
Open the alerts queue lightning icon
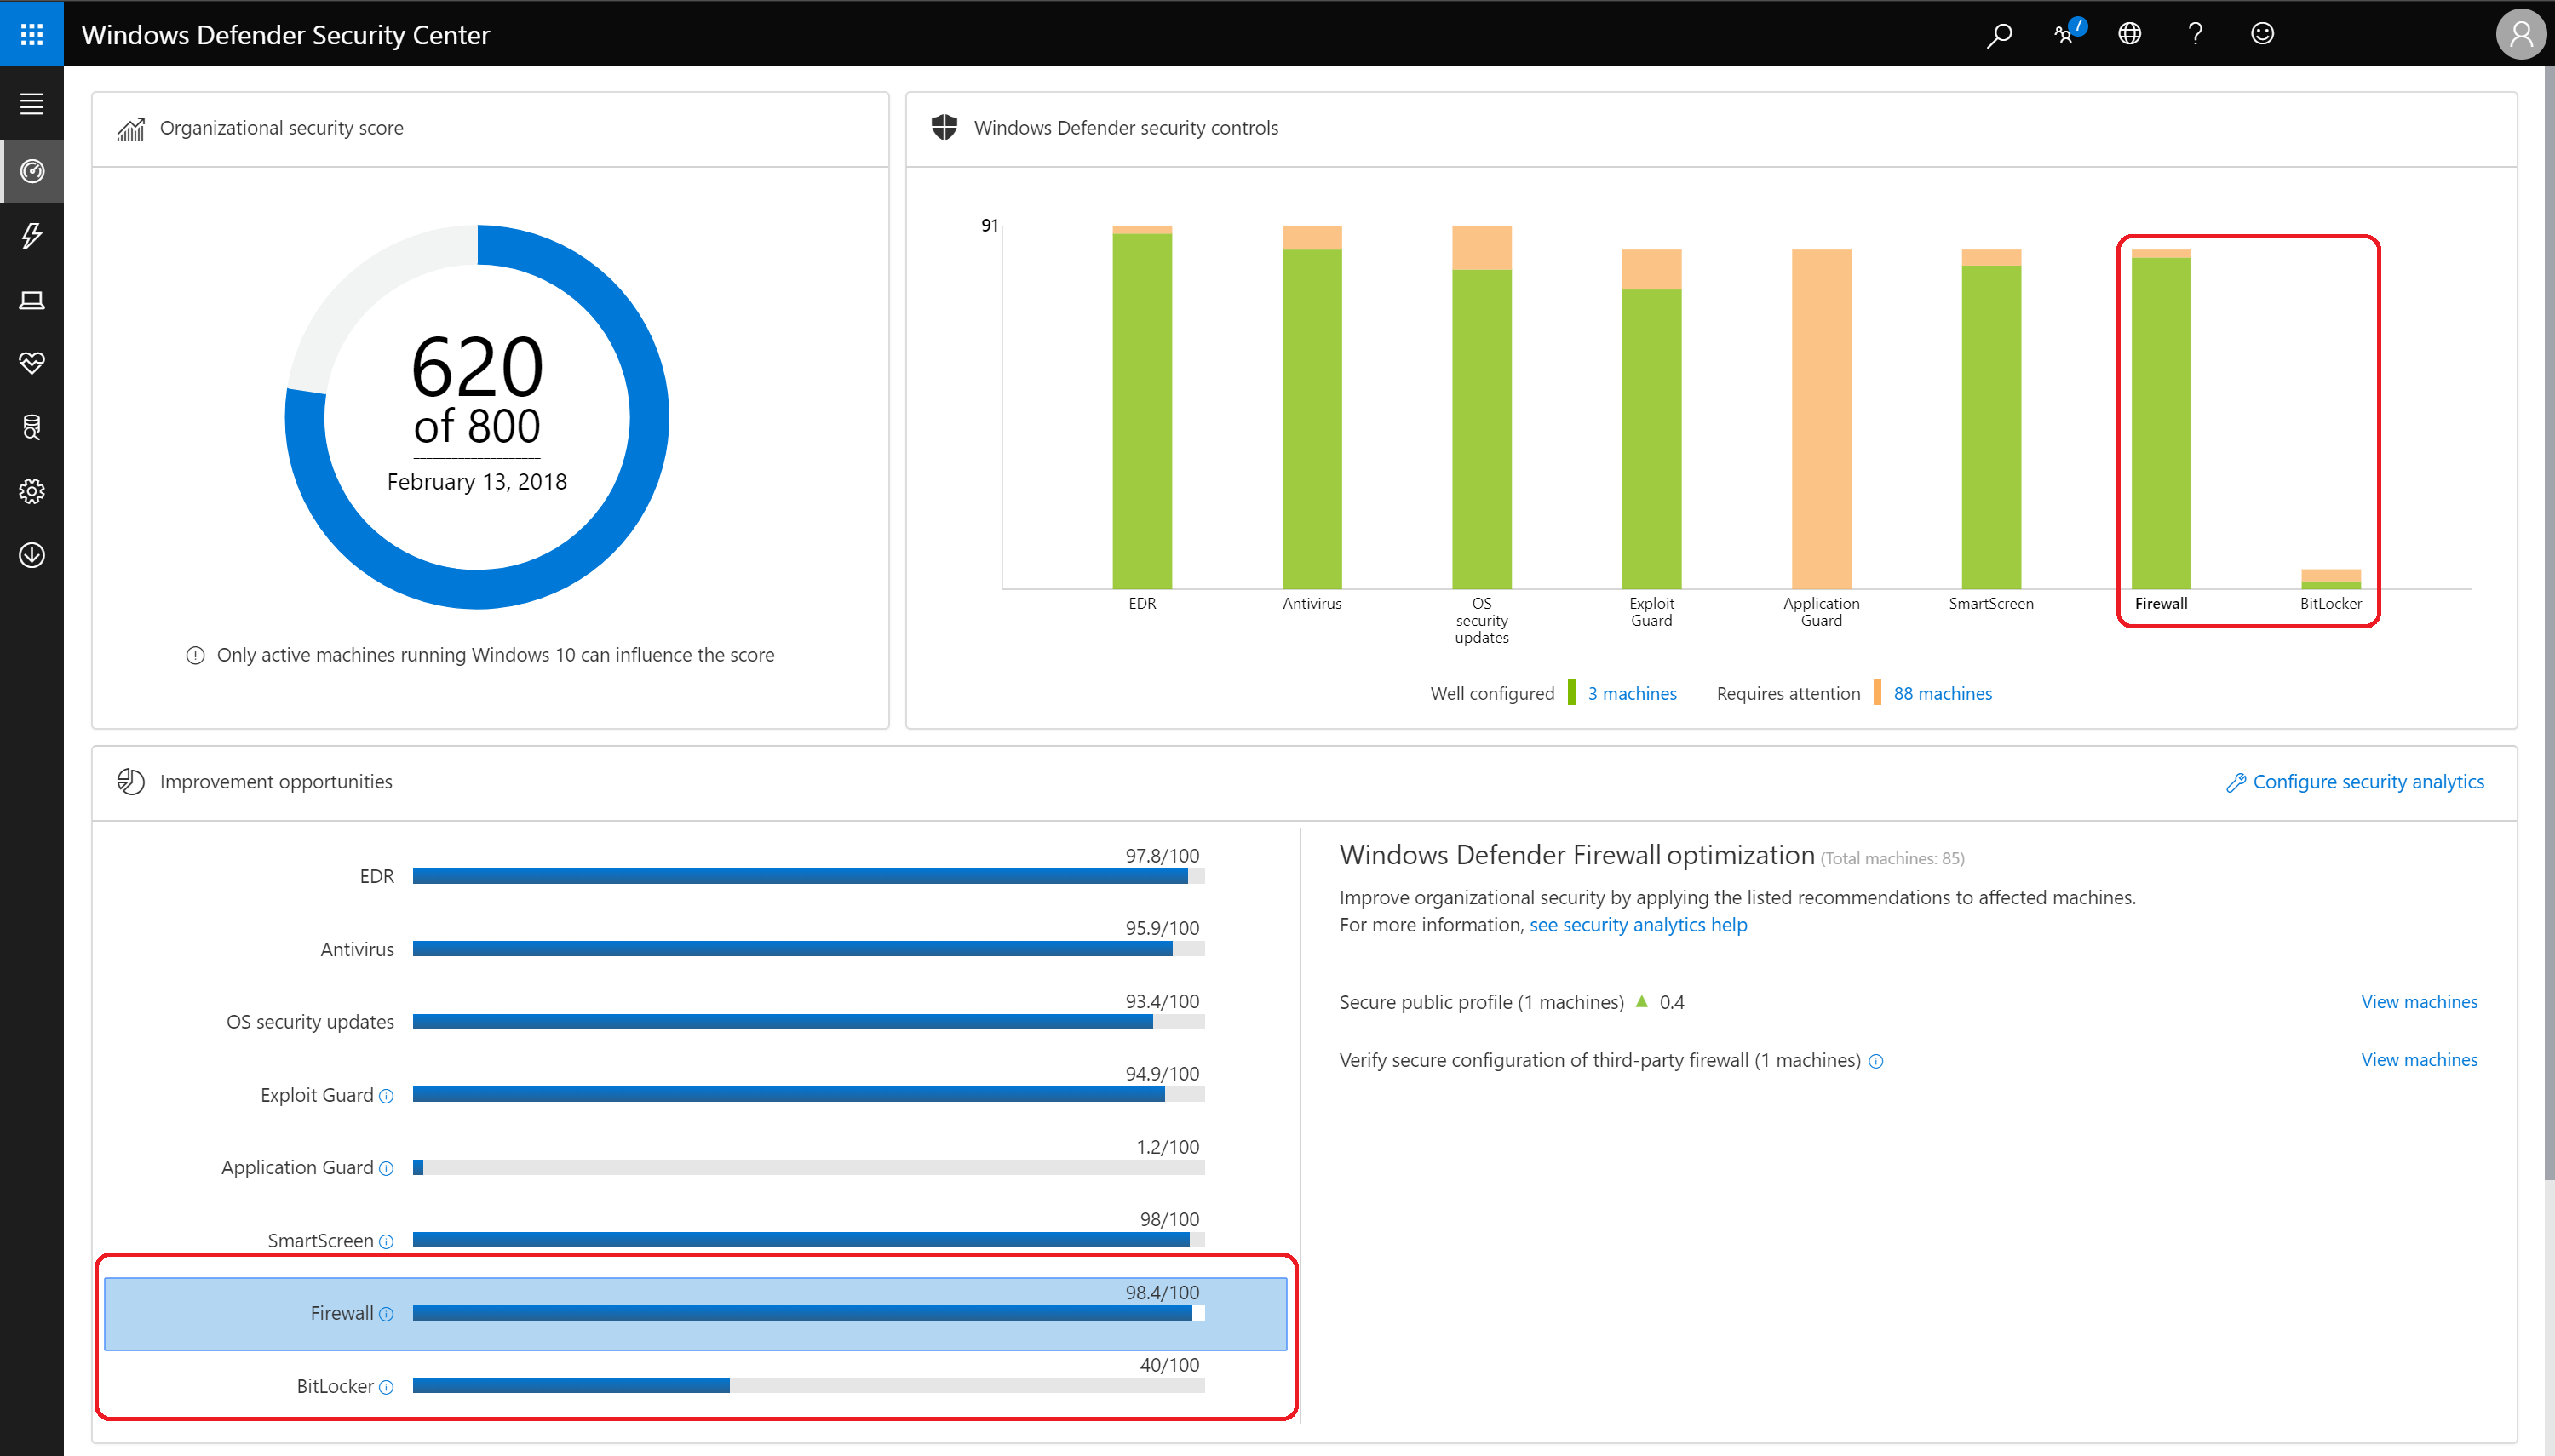[31, 236]
